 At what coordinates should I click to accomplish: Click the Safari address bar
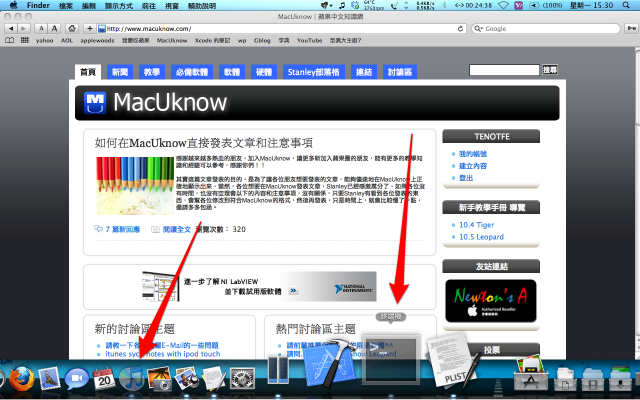[282, 29]
